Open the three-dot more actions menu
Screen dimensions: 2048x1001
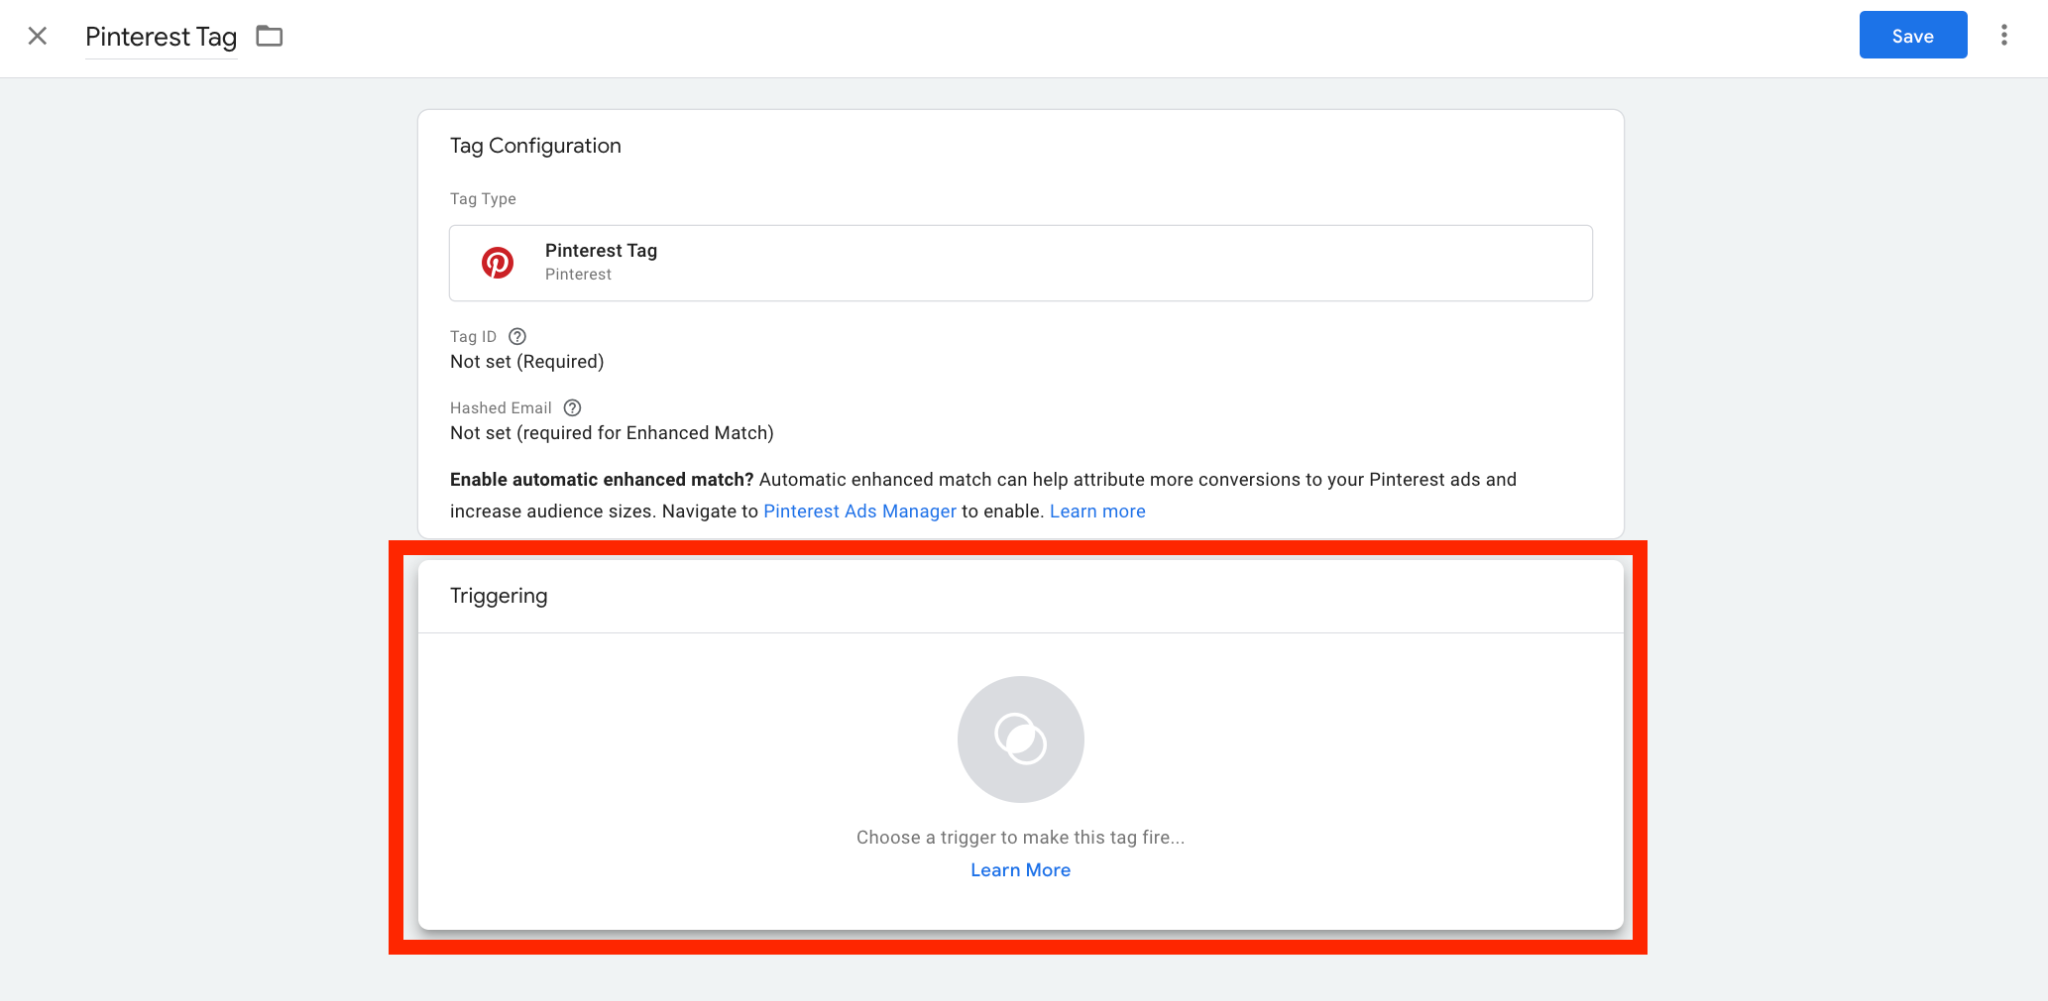(x=2003, y=35)
